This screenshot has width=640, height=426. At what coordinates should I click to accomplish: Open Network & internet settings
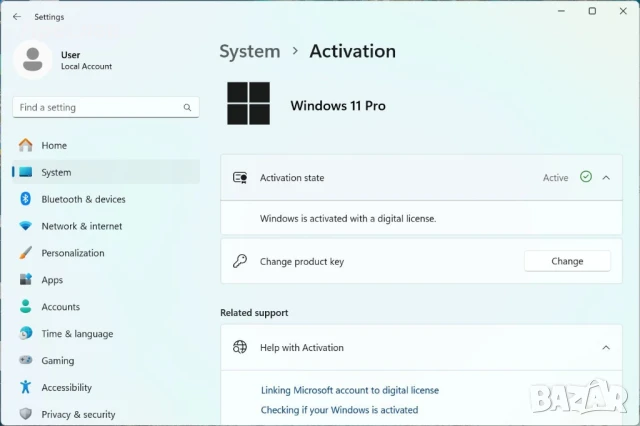(x=81, y=226)
